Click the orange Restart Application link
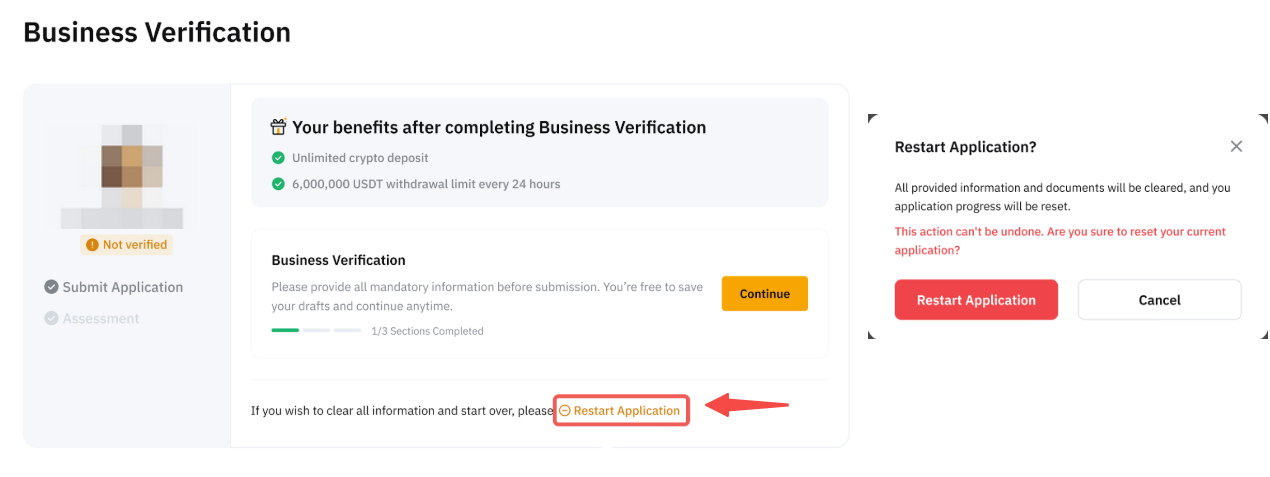This screenshot has height=477, width=1270. tap(626, 411)
